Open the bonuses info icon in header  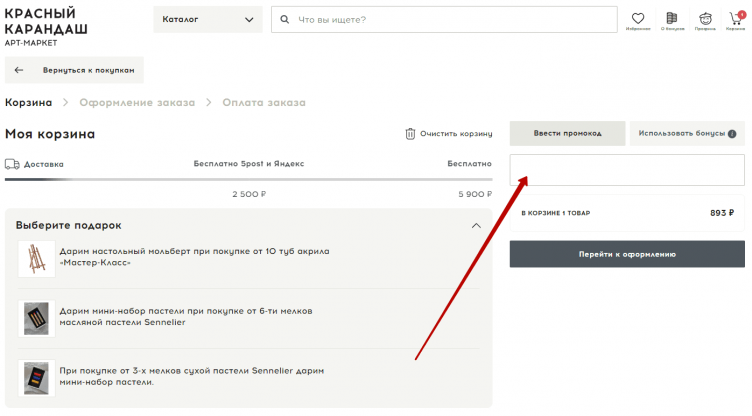point(671,18)
